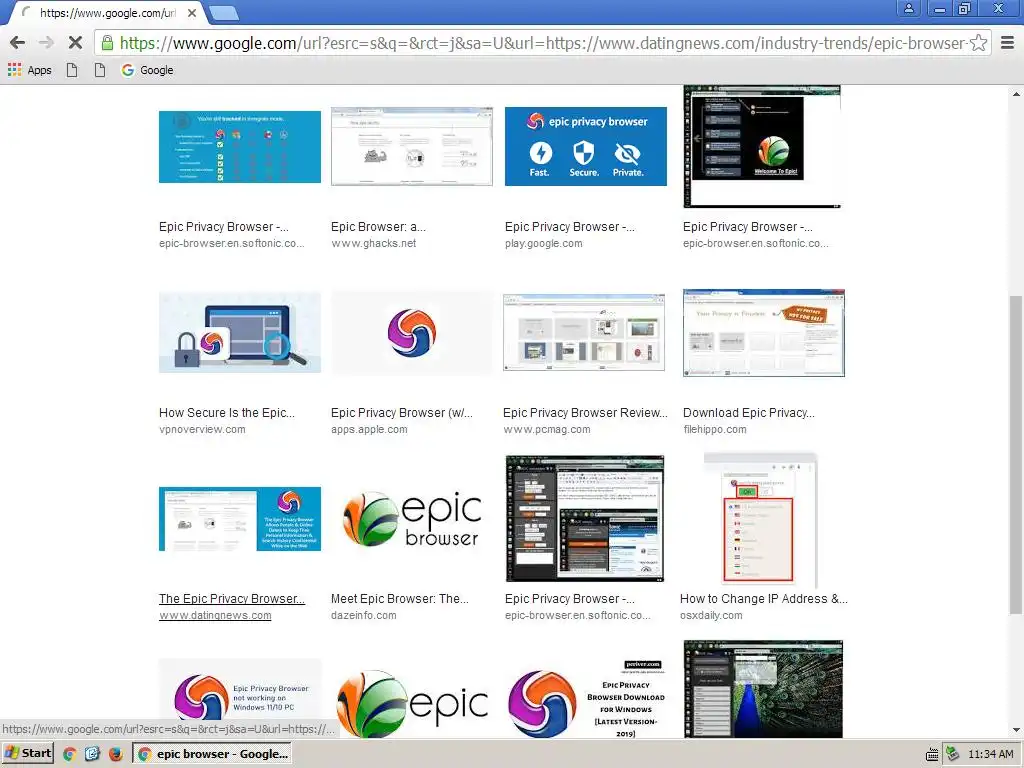Open the Fast Secure Private blue banner image
Screen dimensions: 1024x768
pos(586,146)
